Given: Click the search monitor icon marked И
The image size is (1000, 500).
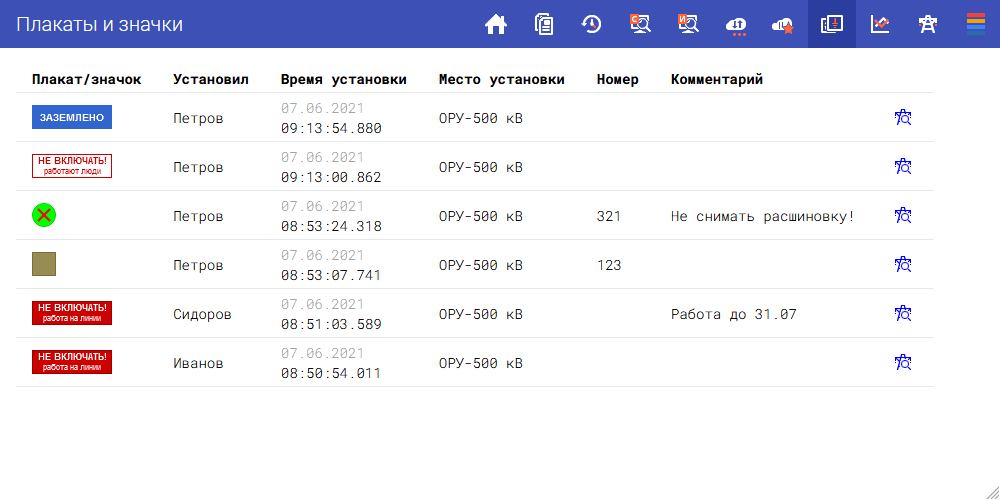Looking at the screenshot, I should point(688,24).
